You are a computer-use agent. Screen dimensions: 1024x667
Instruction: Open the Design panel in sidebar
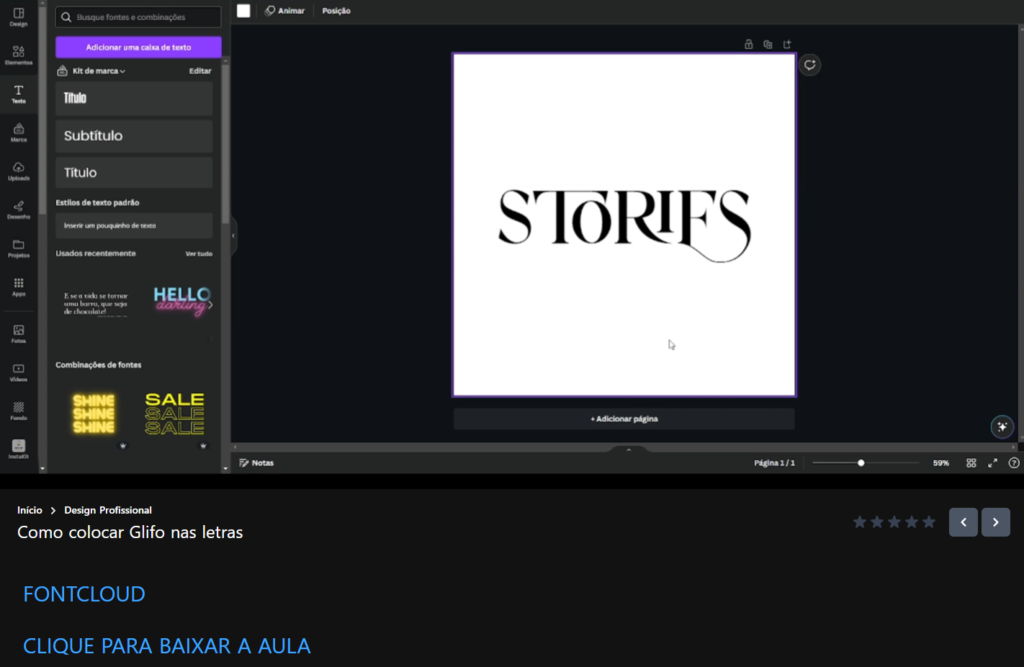point(18,16)
